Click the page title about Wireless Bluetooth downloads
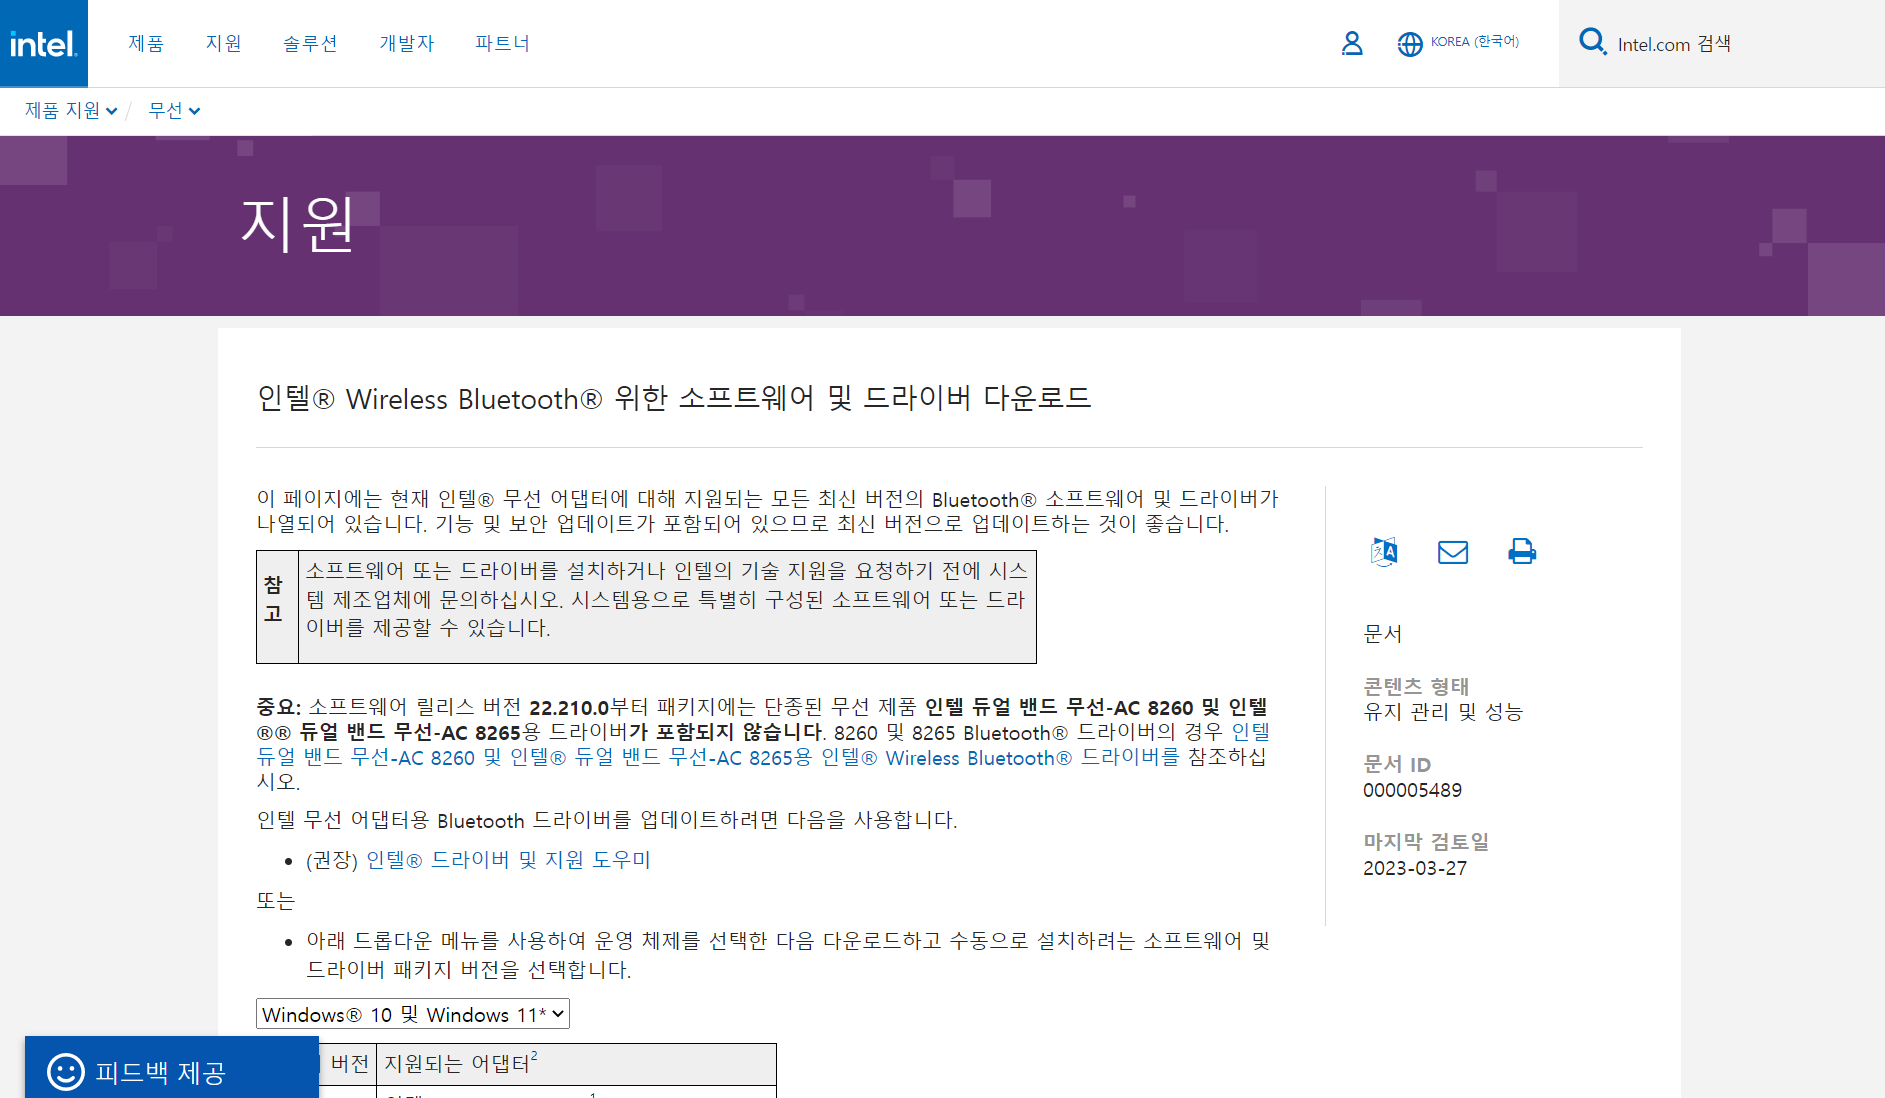Screen dimensions: 1885x1098 (674, 398)
